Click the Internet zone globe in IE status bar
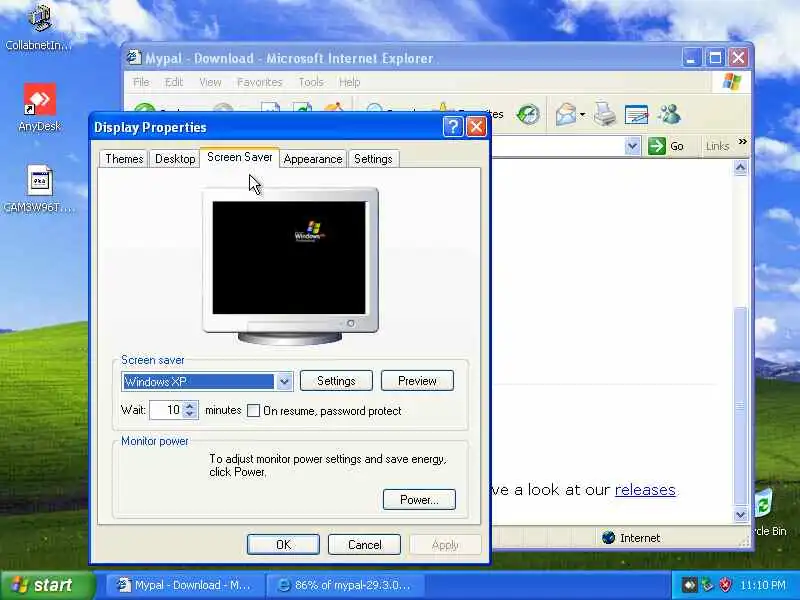The width and height of the screenshot is (800, 600). tap(608, 538)
